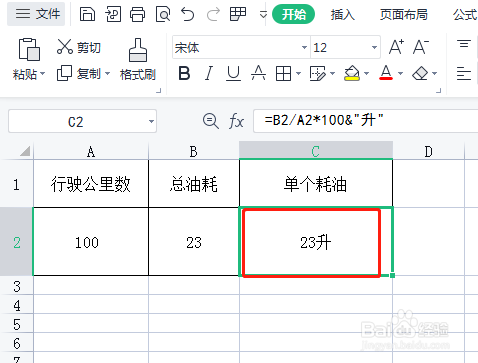Click the Save icon
Viewport: 478px width, 363px height.
87,14
